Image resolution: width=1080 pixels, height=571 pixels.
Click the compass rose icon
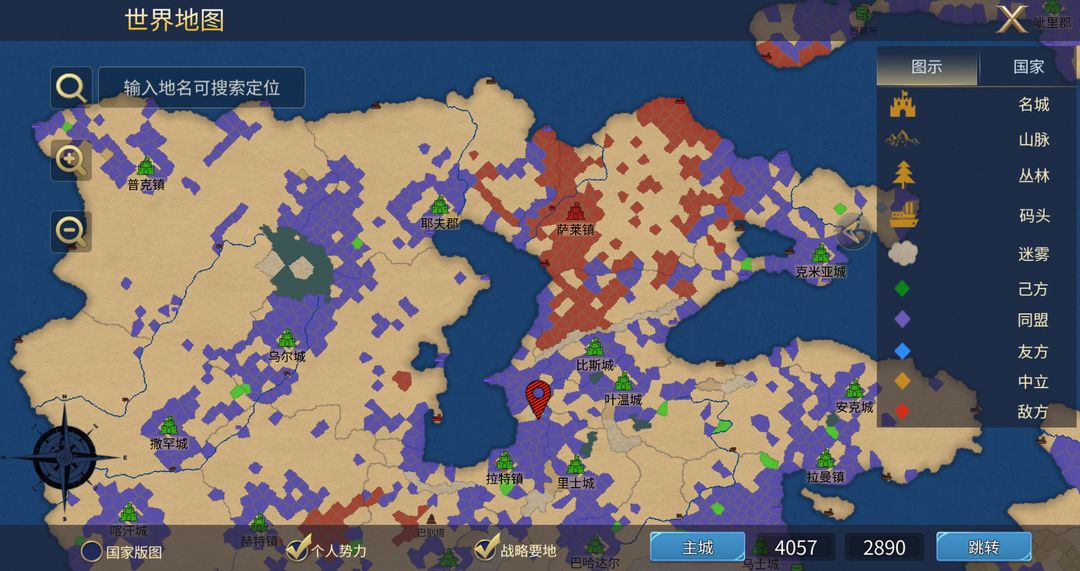click(64, 457)
